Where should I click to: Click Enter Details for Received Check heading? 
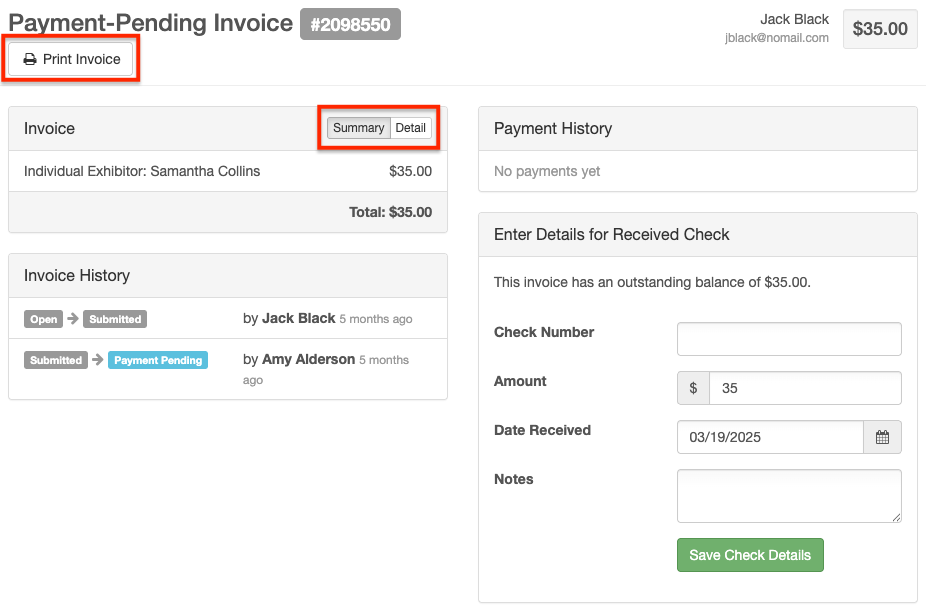click(x=611, y=234)
